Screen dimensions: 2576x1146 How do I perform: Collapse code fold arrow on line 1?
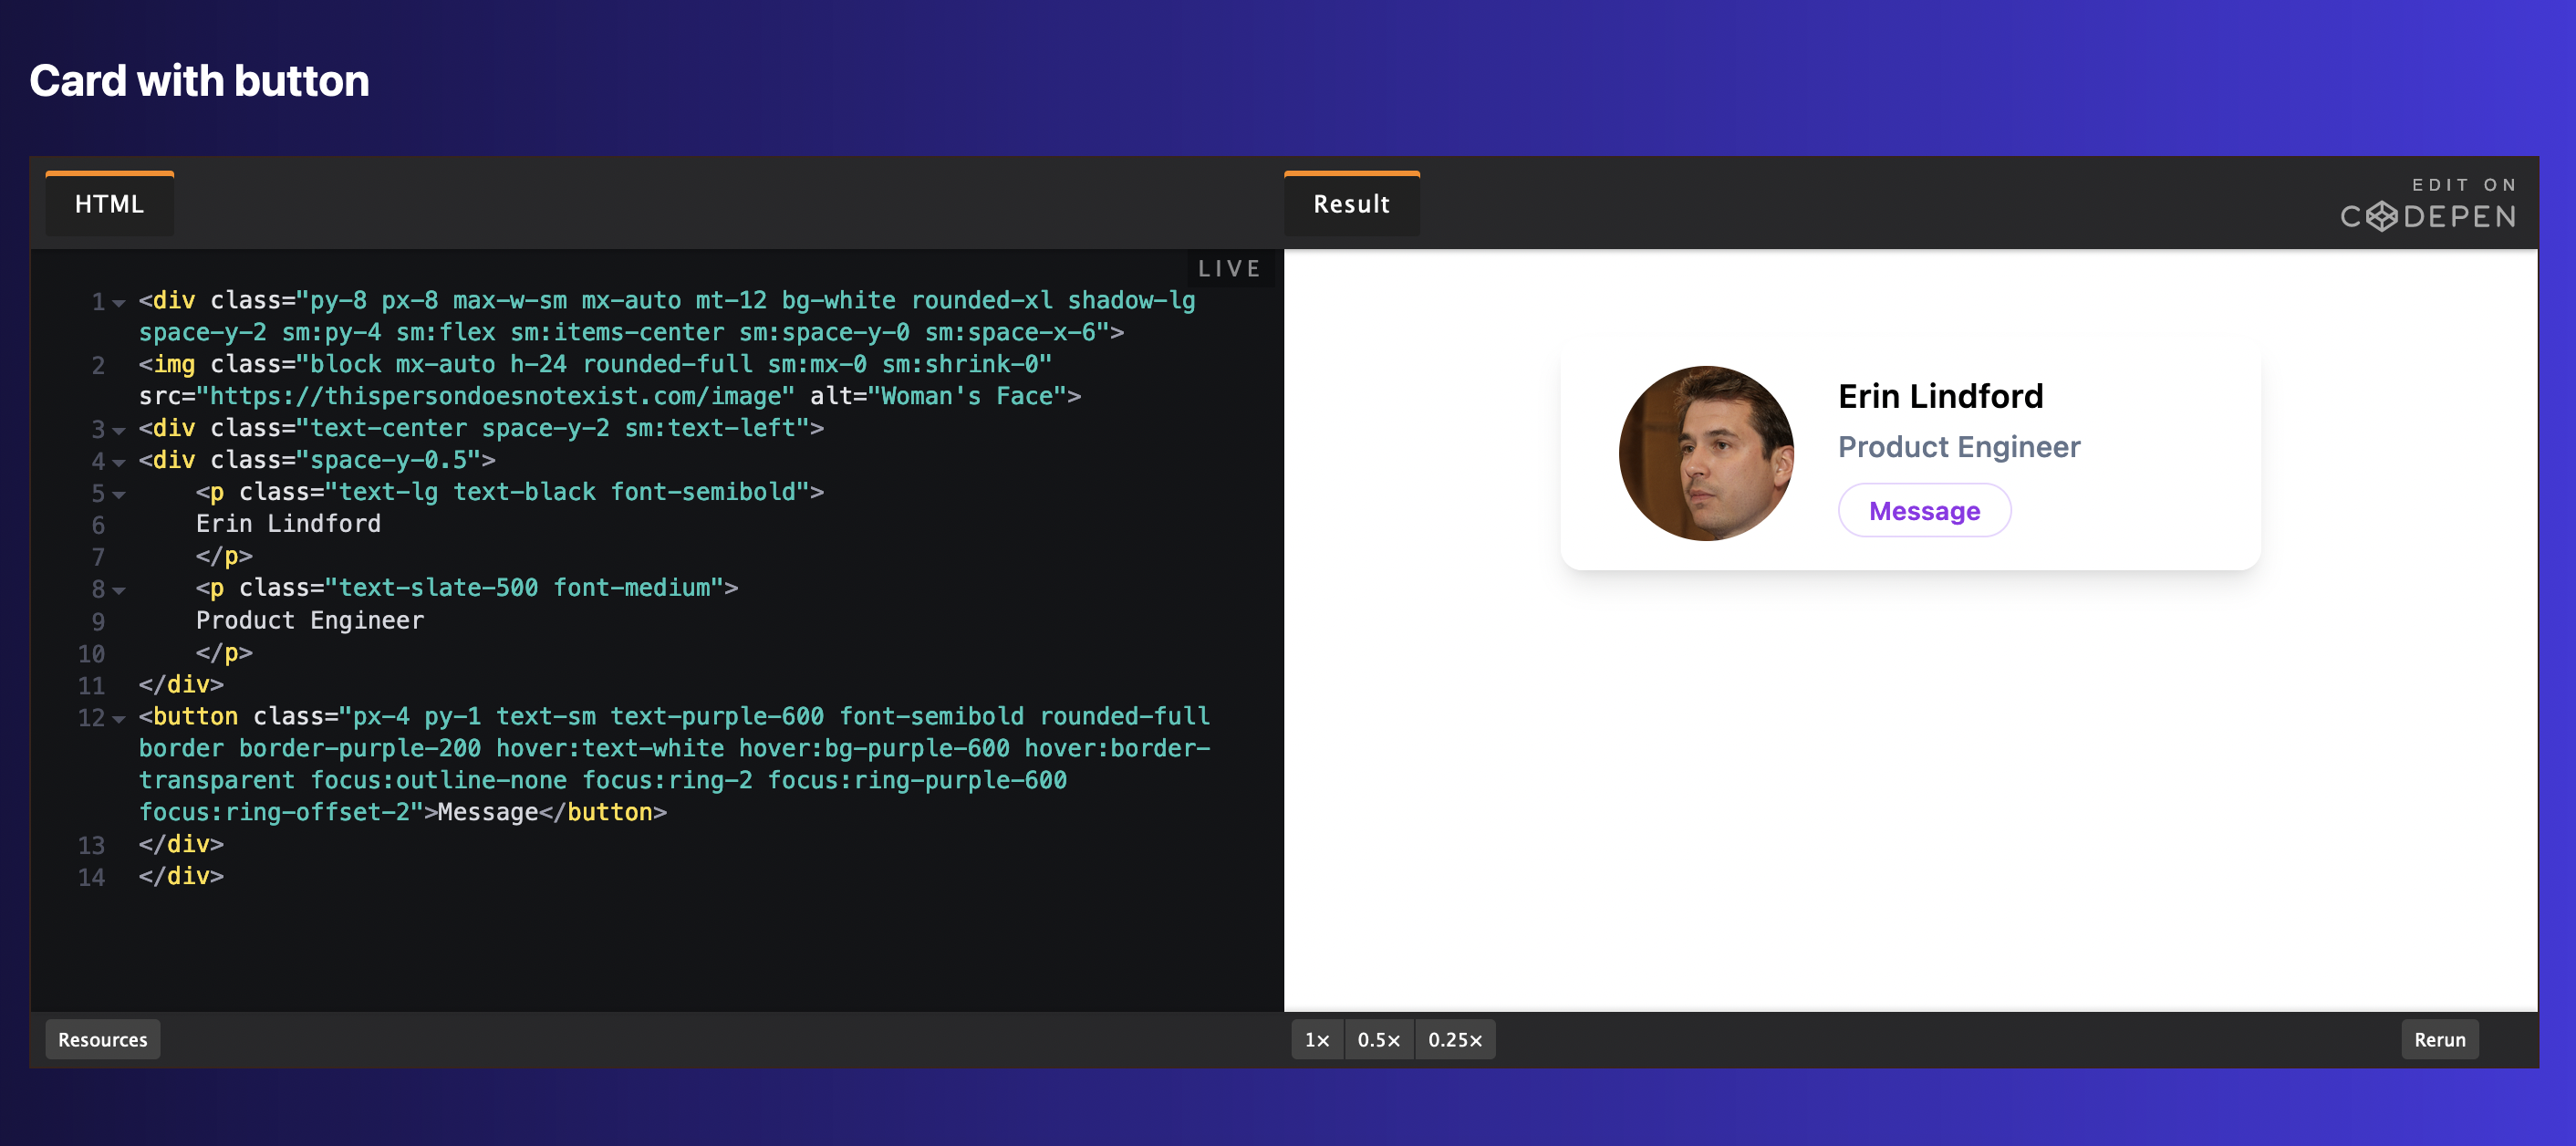pyautogui.click(x=119, y=302)
